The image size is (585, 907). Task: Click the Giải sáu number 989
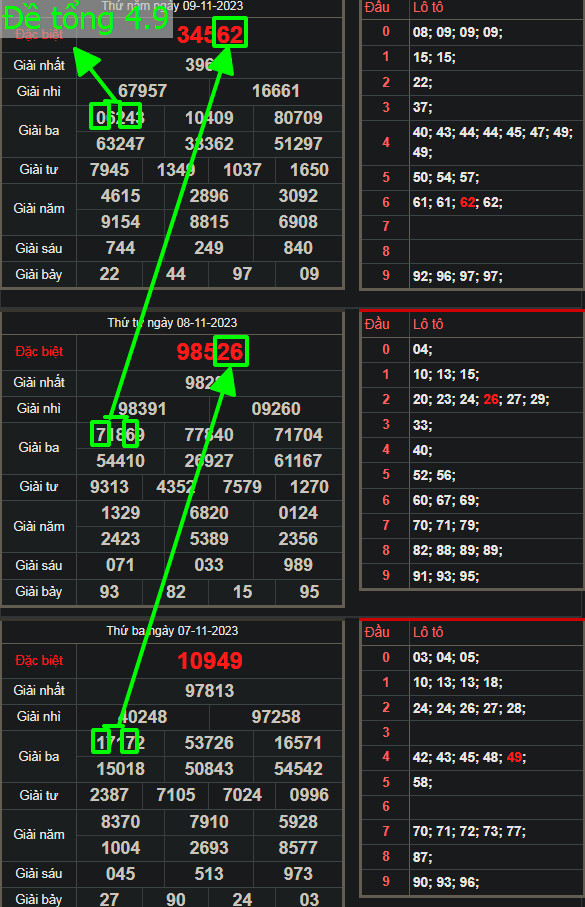298,565
